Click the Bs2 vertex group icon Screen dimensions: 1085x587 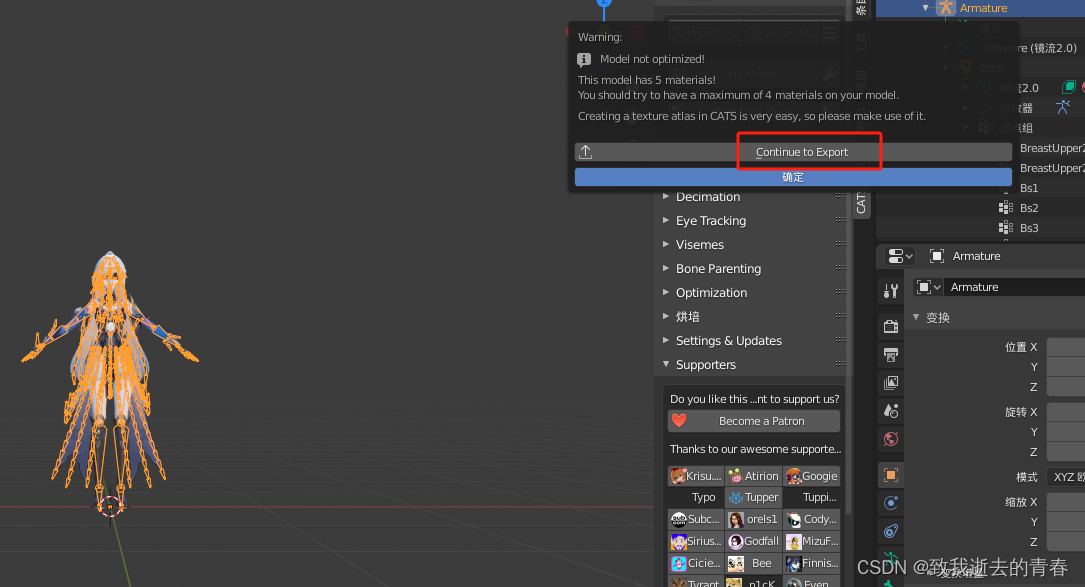(x=1005, y=208)
